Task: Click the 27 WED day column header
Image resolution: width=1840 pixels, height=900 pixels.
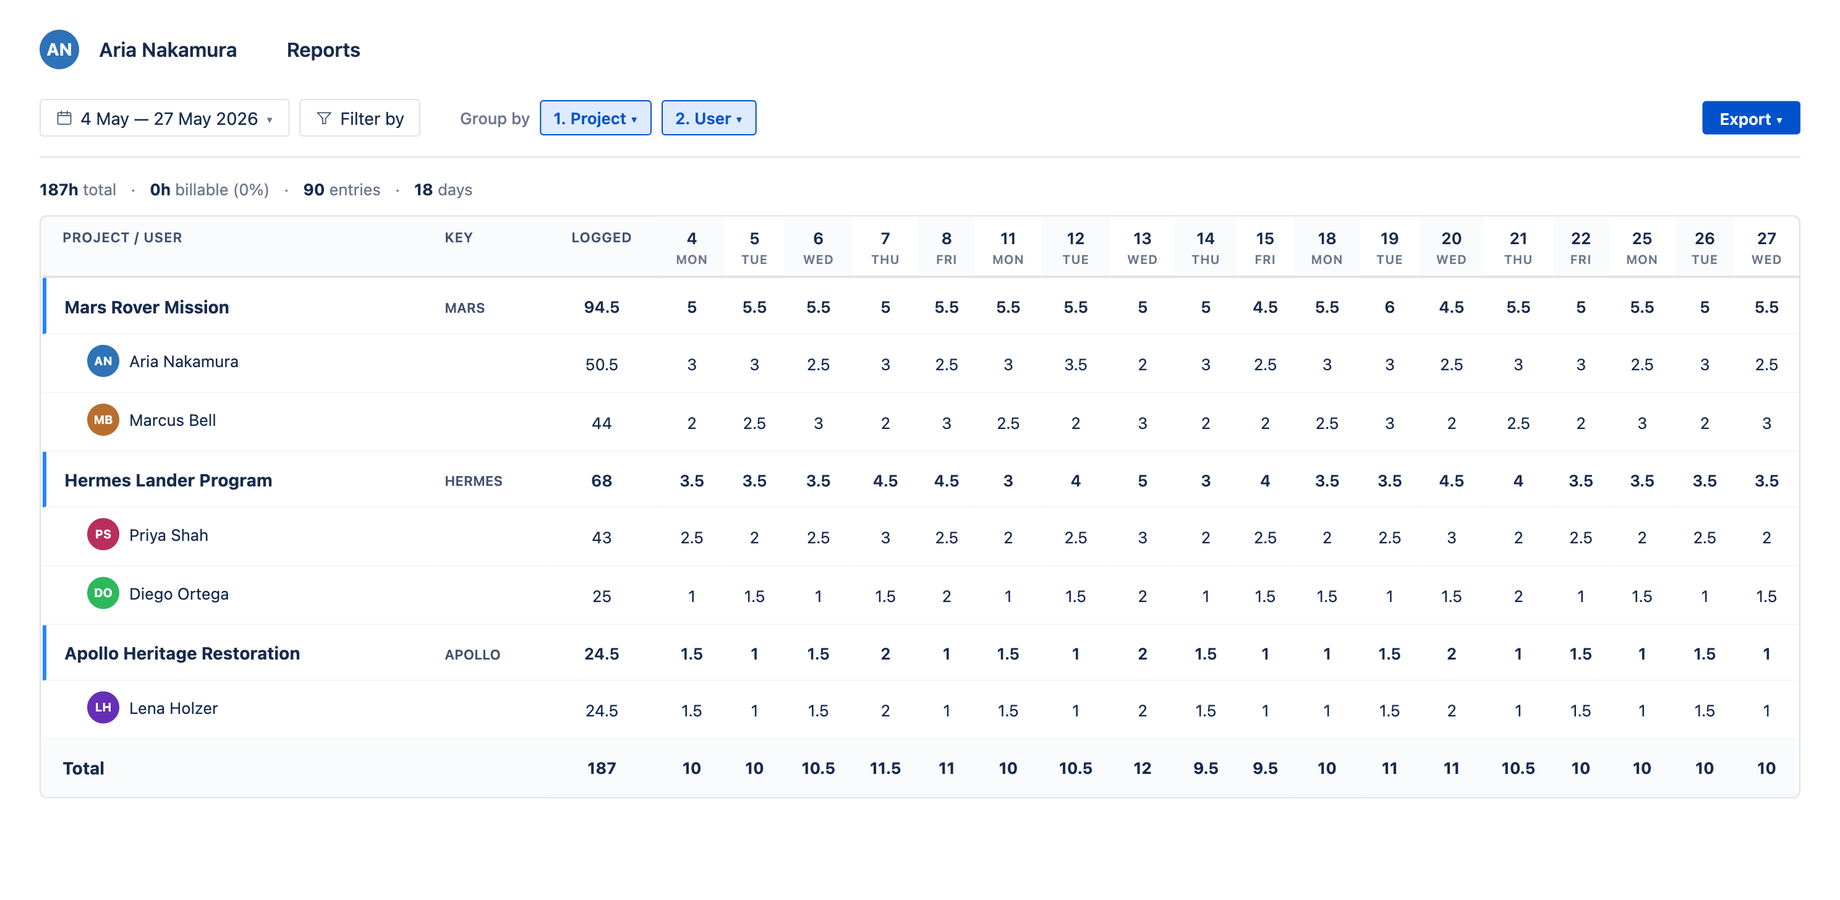Action: [x=1766, y=247]
